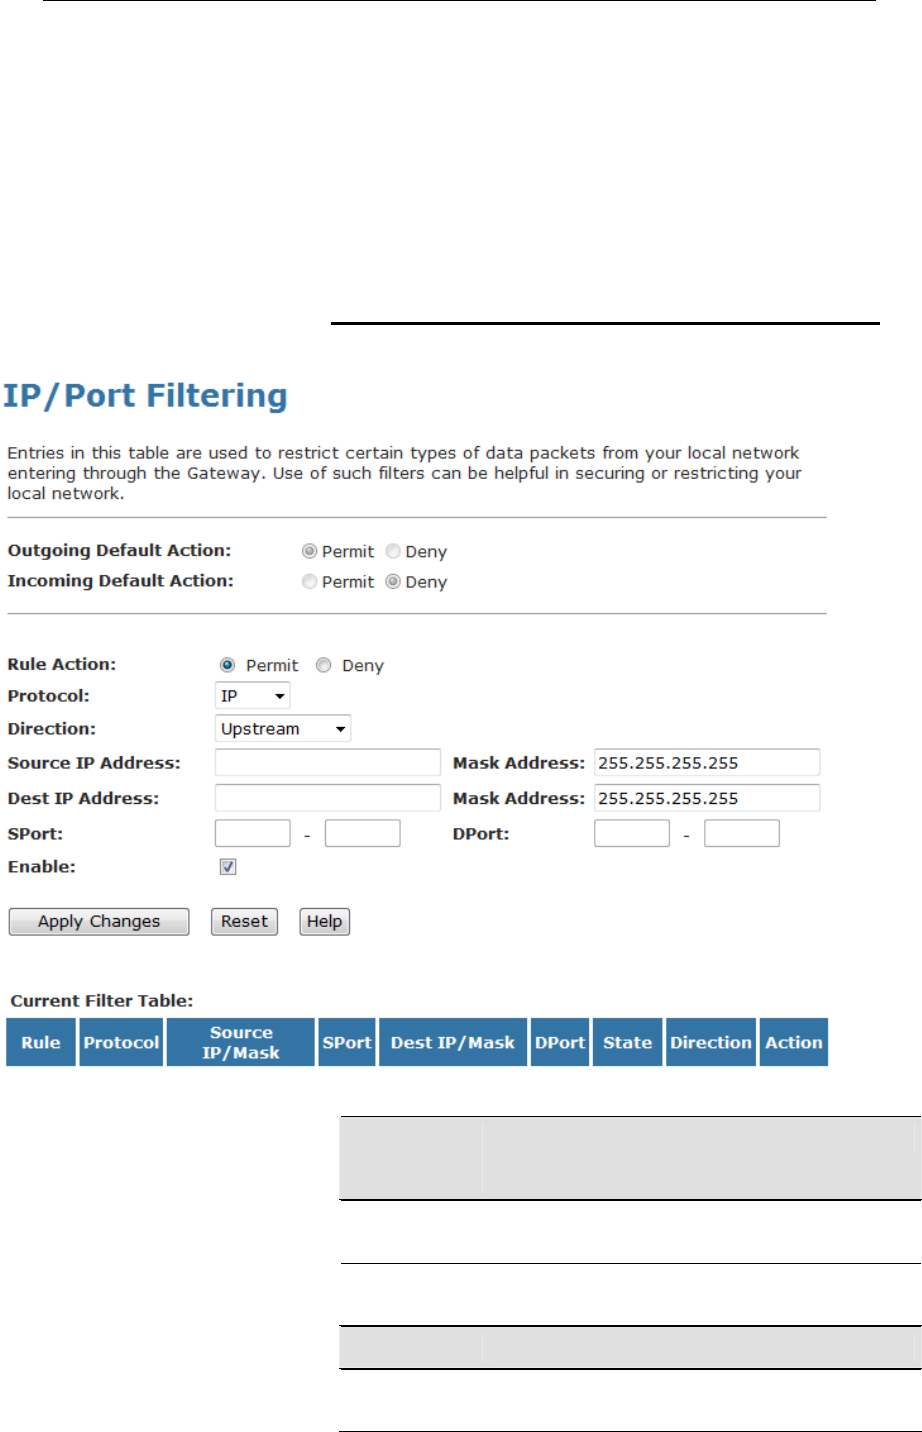This screenshot has width=922, height=1432.
Task: Toggle the Enable checkbox
Action: click(228, 867)
